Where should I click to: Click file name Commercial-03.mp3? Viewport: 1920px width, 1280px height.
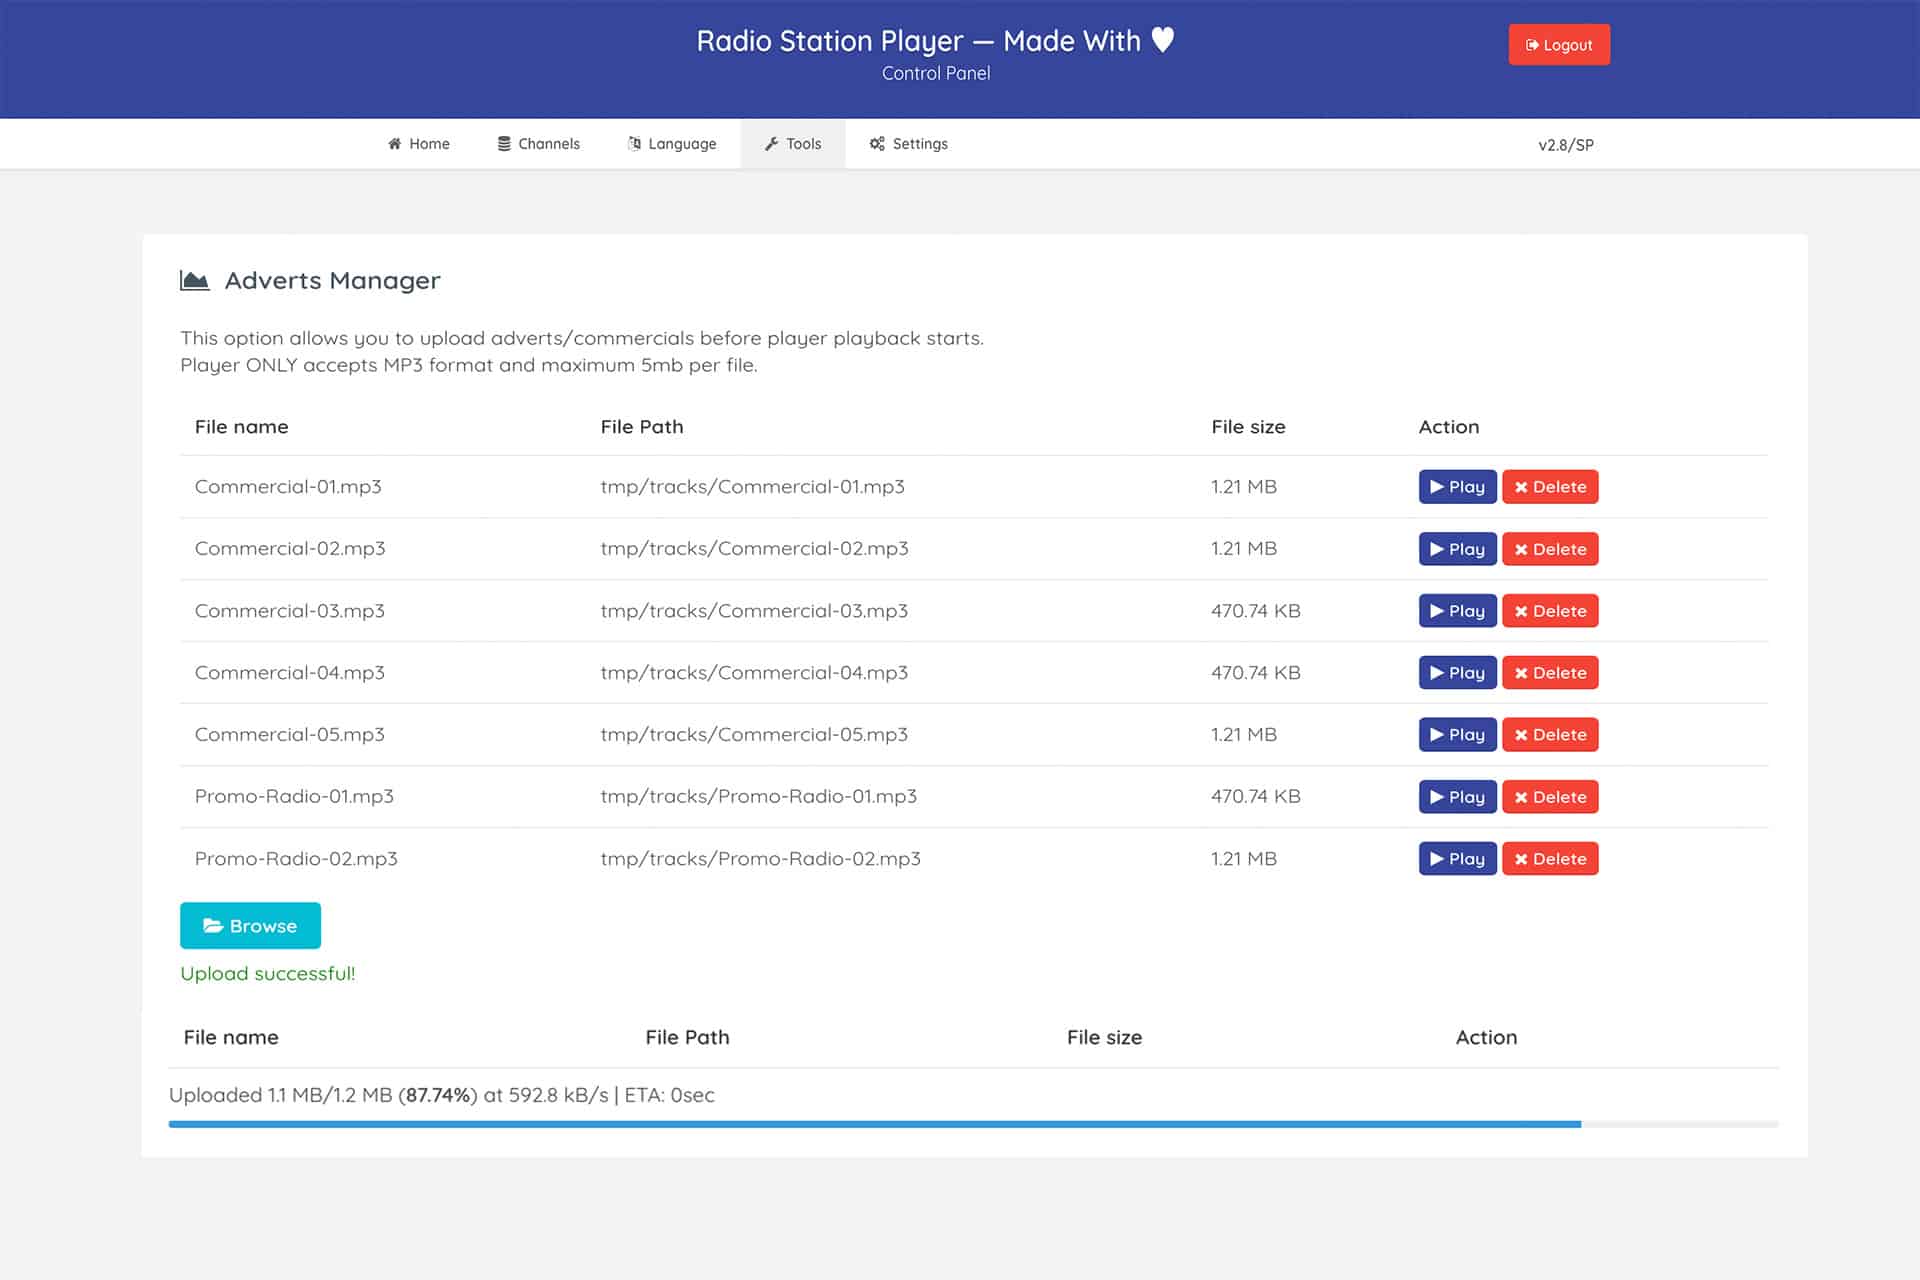290,611
